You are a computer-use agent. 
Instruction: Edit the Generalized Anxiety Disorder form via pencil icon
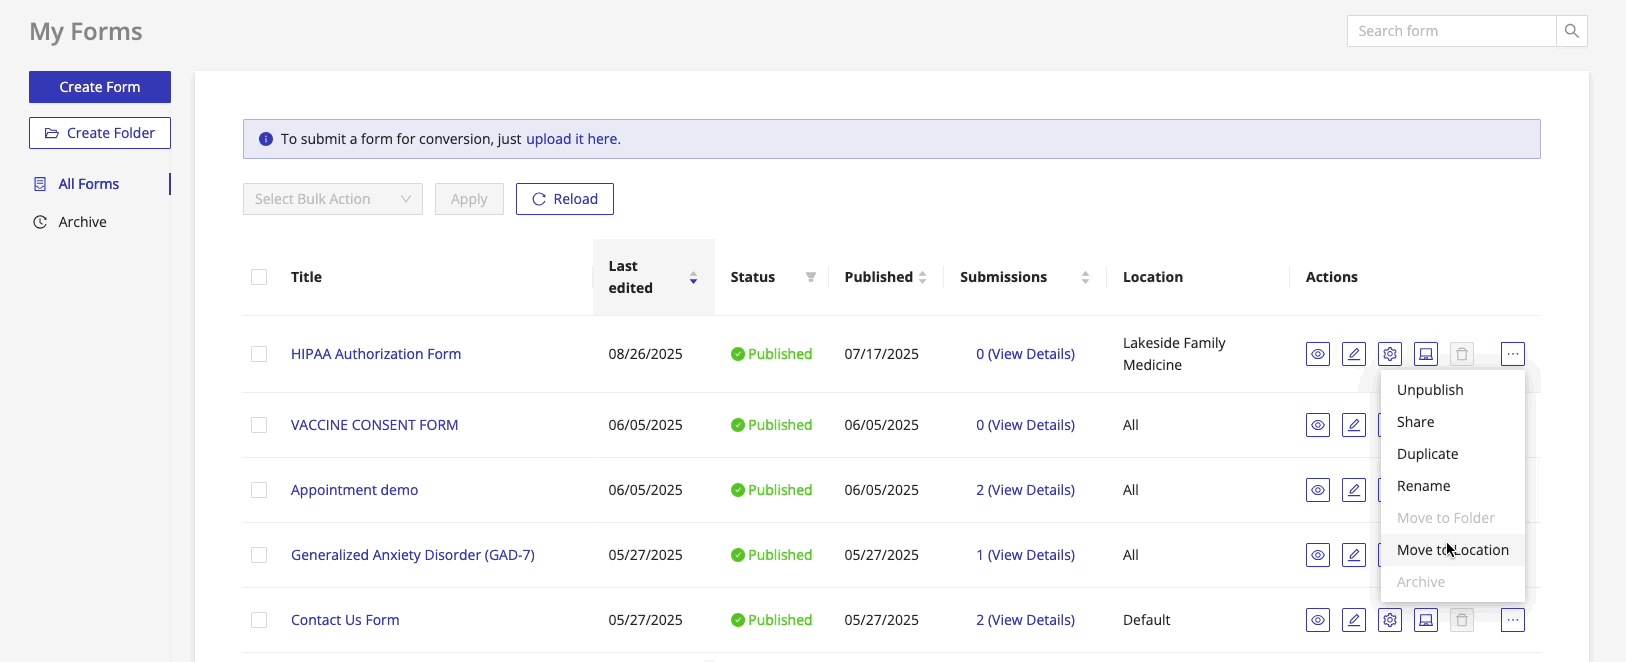pyautogui.click(x=1353, y=555)
